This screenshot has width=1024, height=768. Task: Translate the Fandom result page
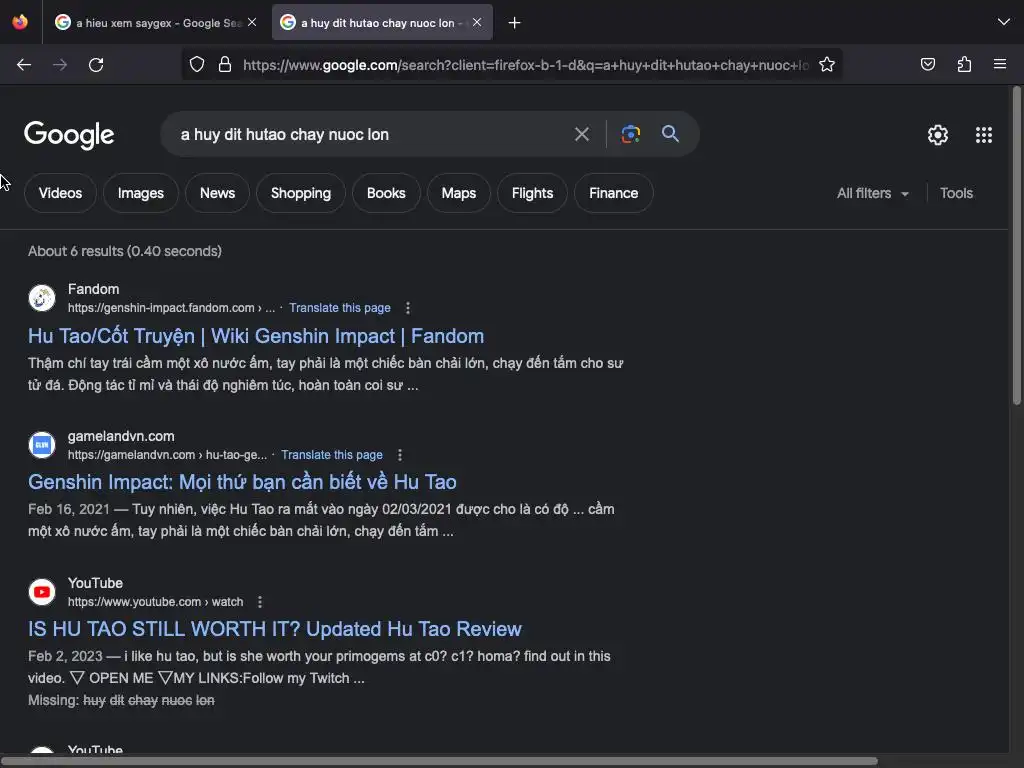pyautogui.click(x=340, y=308)
